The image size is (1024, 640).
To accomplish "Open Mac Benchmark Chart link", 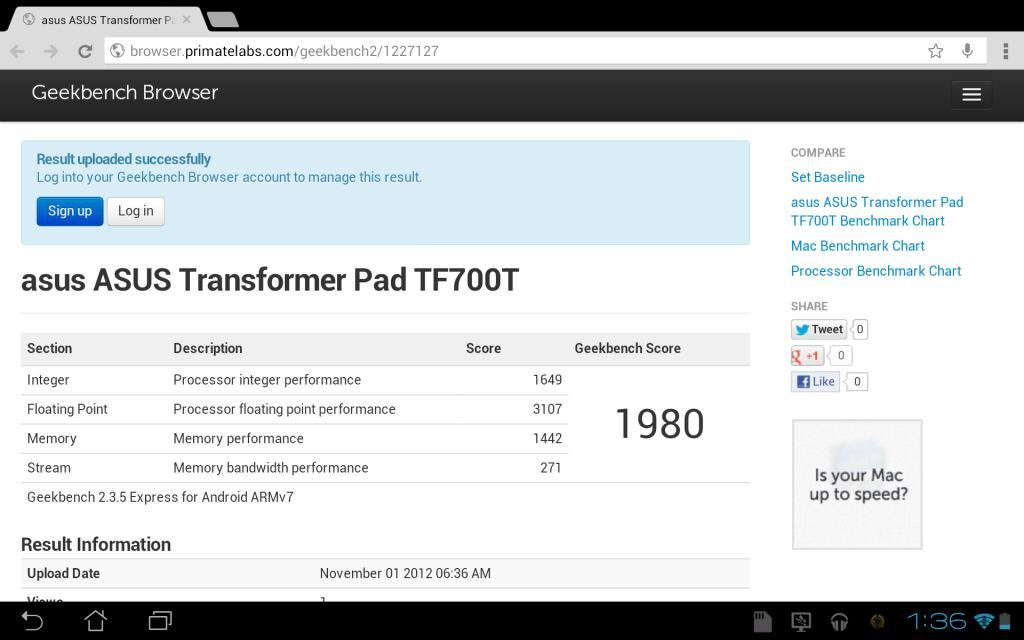I will 857,246.
